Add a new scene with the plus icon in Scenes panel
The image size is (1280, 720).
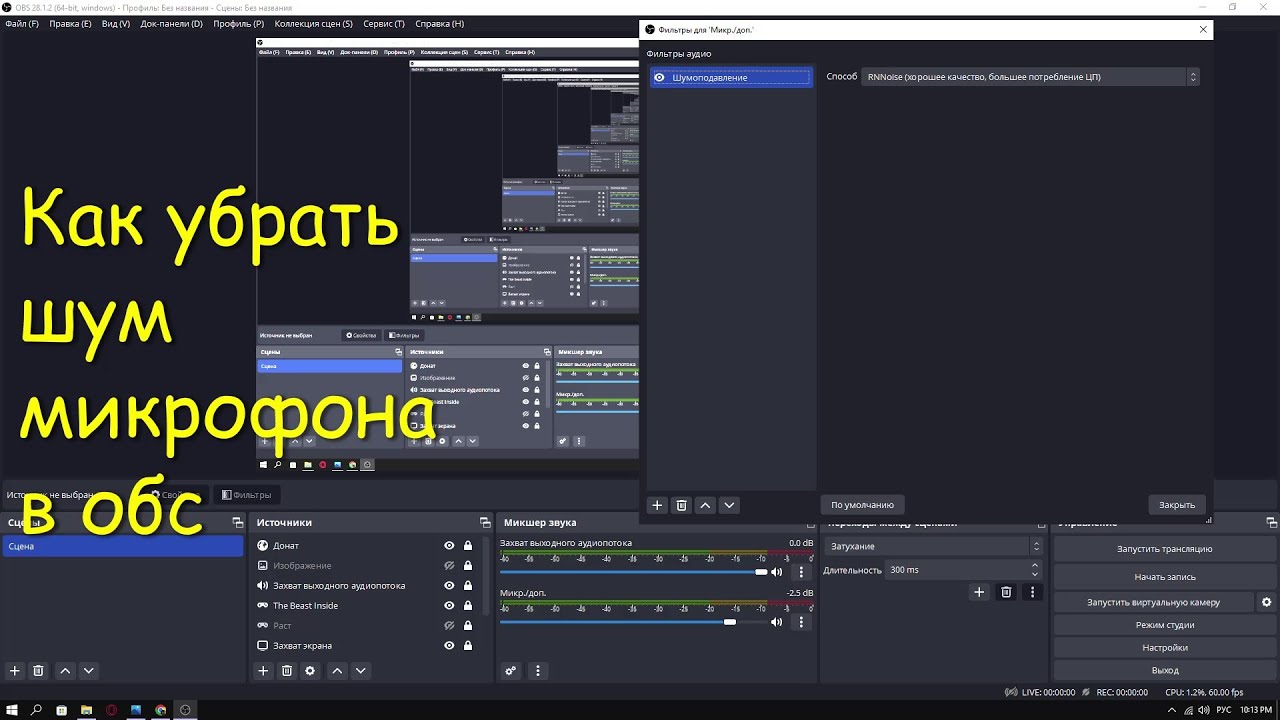pyautogui.click(x=14, y=671)
